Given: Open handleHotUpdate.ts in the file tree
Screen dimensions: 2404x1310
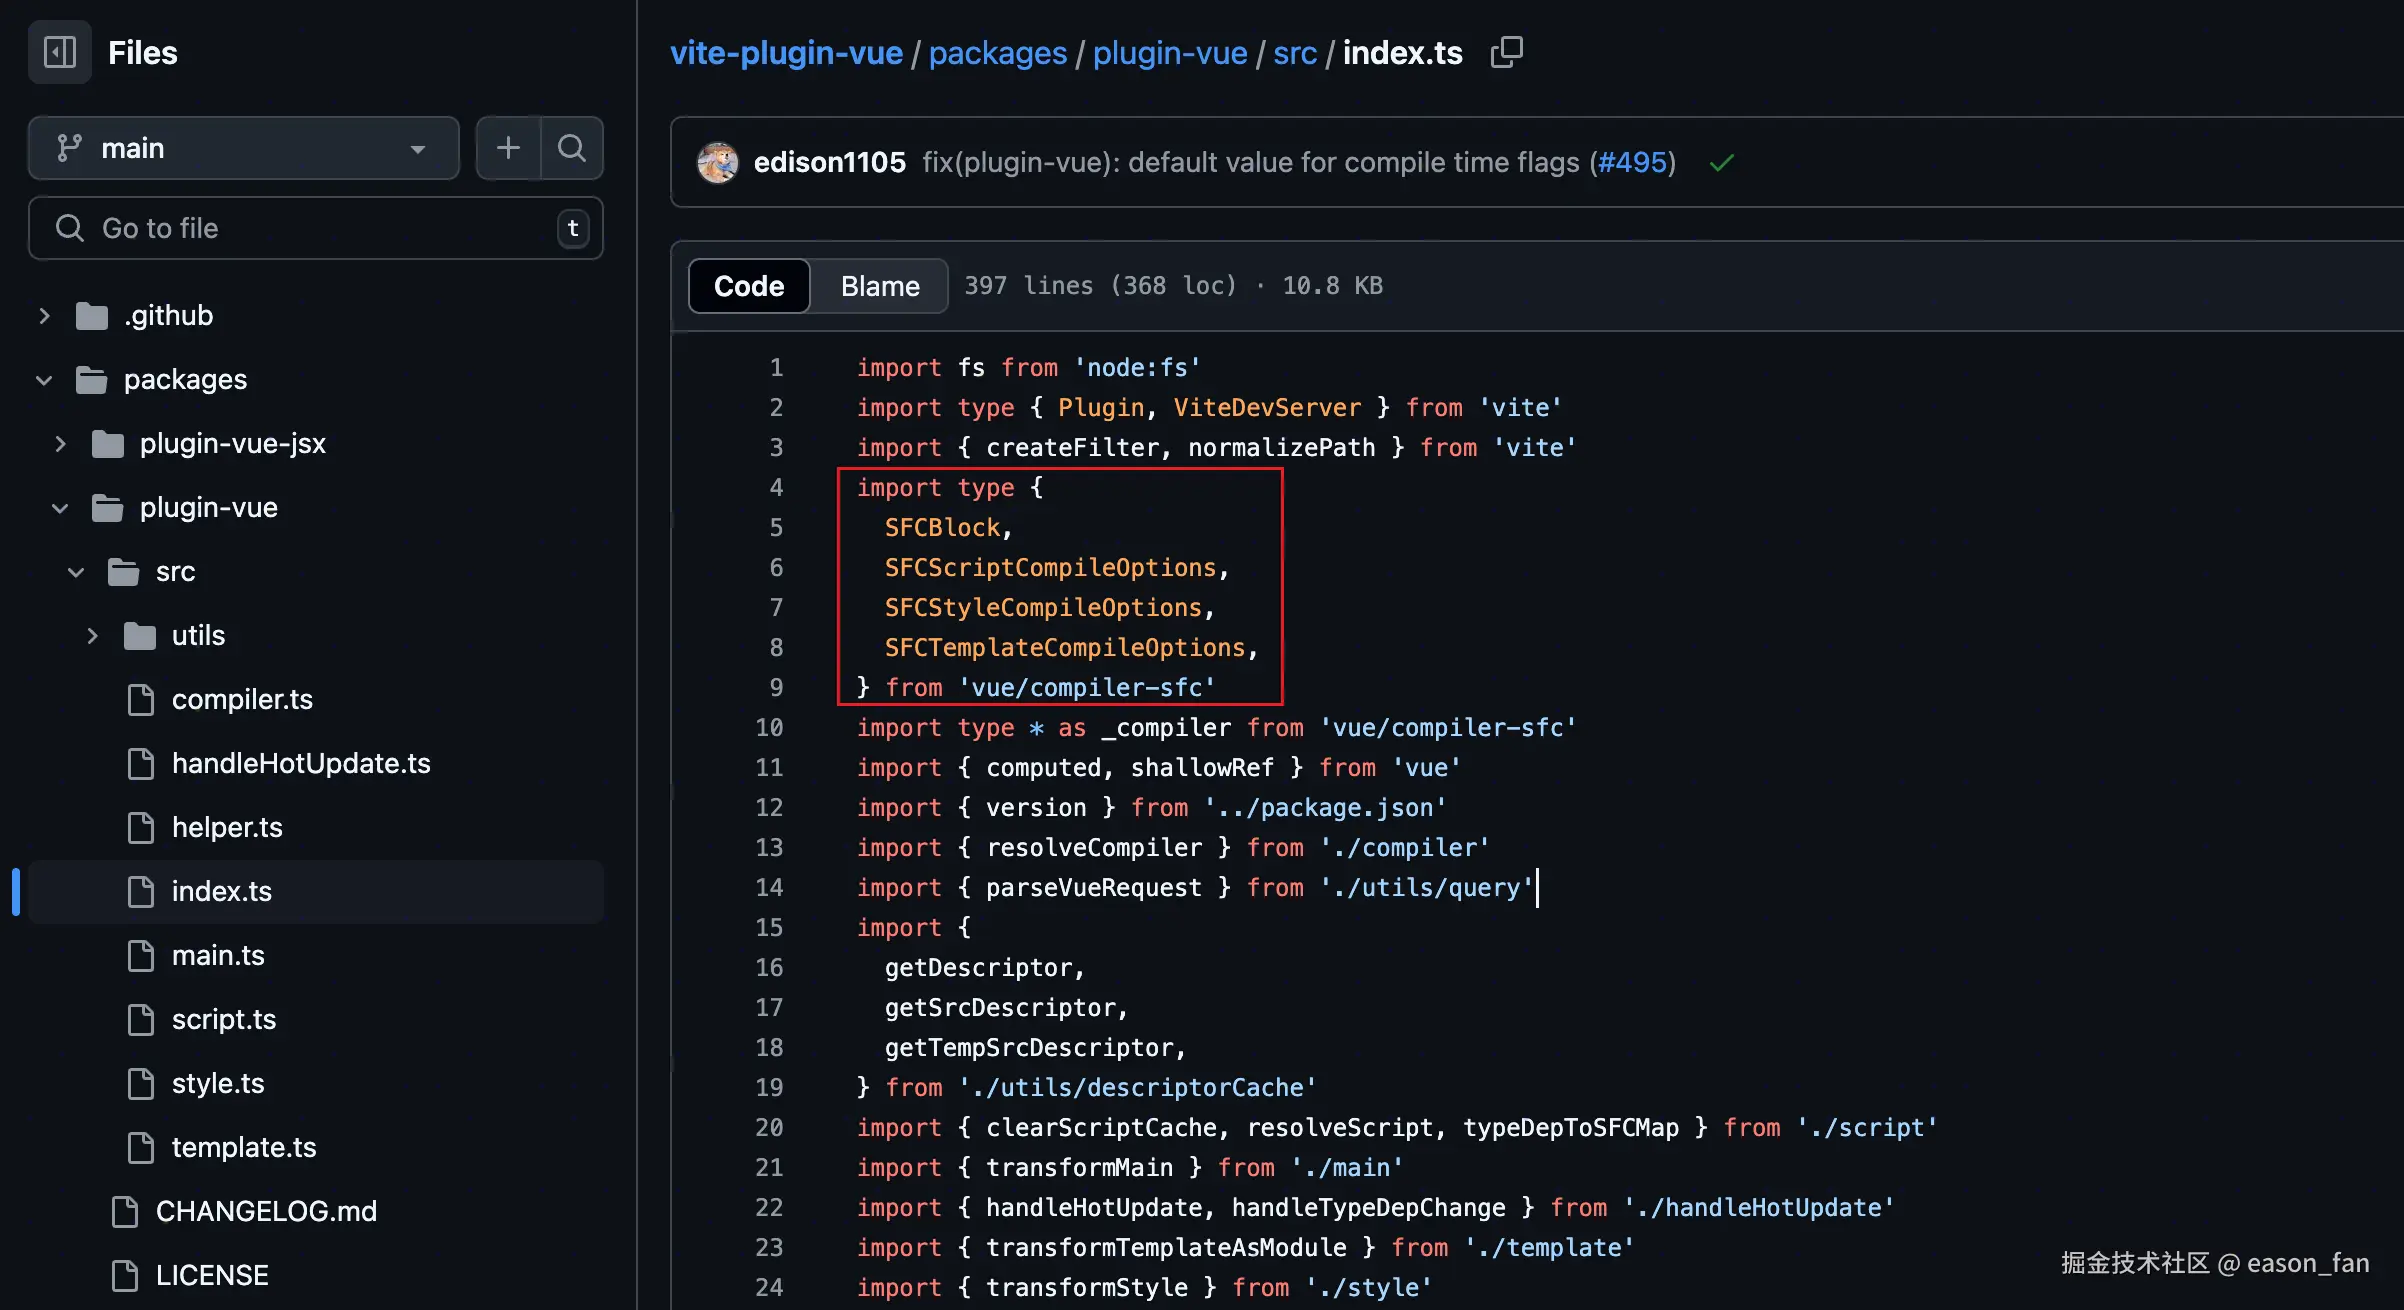Looking at the screenshot, I should pyautogui.click(x=301, y=764).
